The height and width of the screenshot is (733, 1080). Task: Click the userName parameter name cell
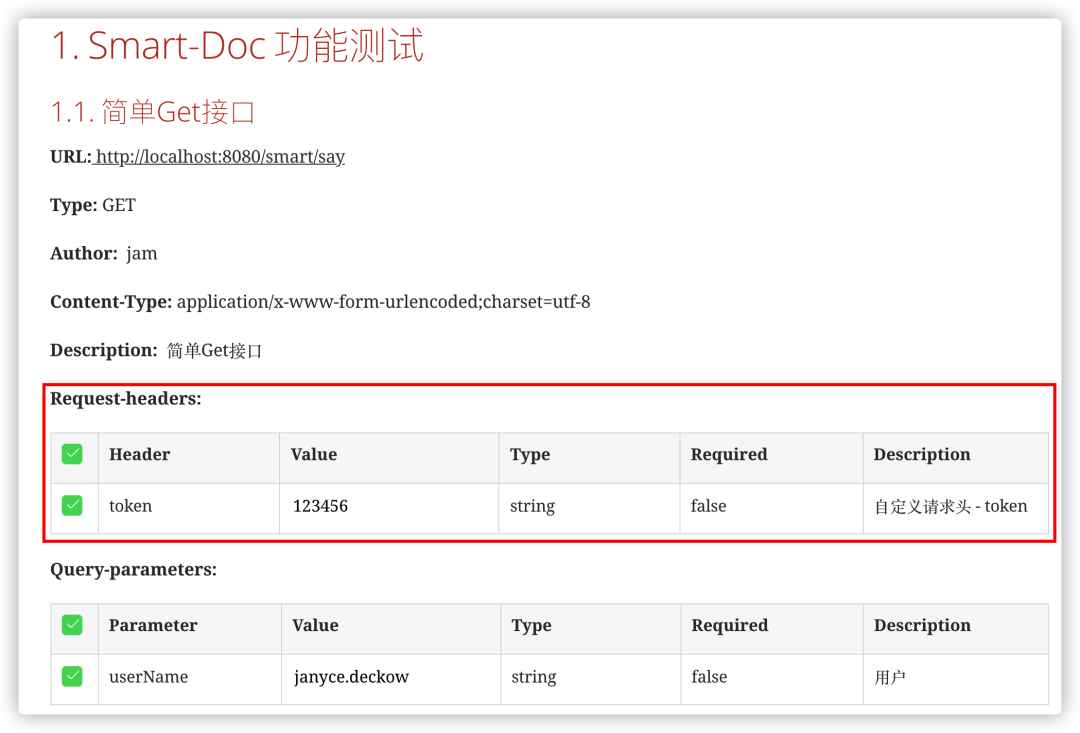tap(189, 679)
